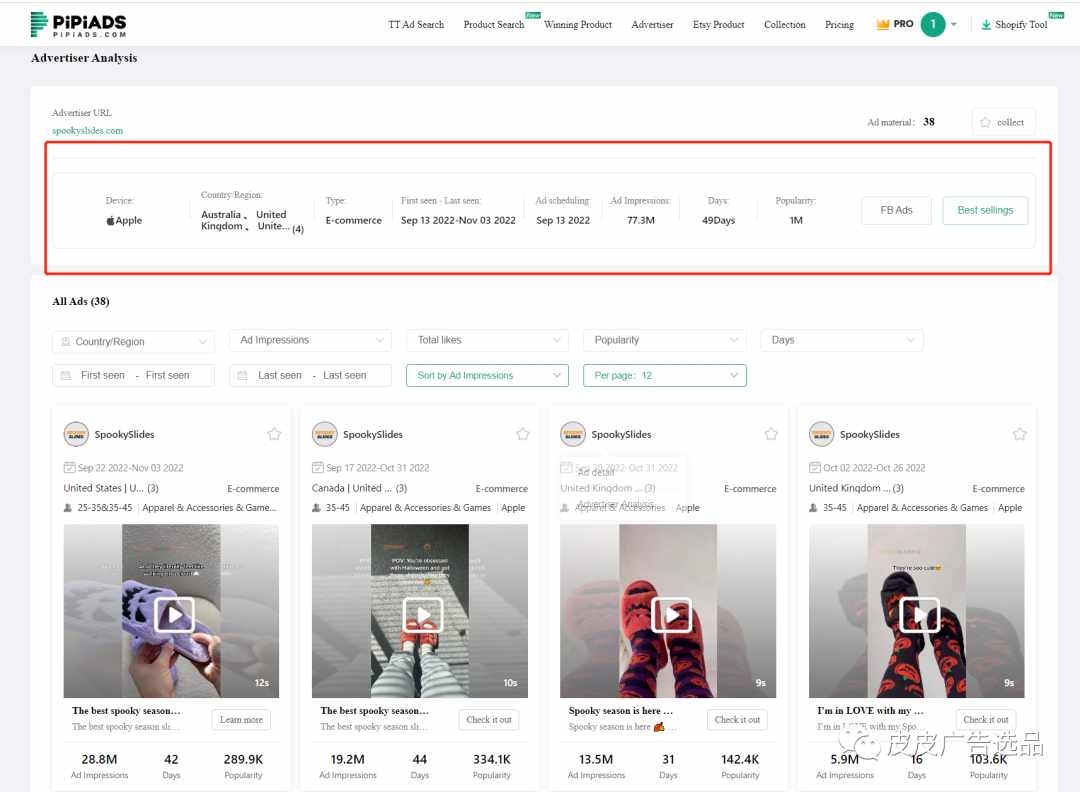Image resolution: width=1080 pixels, height=792 pixels.
Task: Click calendar icon beside Oct 02 2022-Oct 26 2022
Action: (x=814, y=468)
